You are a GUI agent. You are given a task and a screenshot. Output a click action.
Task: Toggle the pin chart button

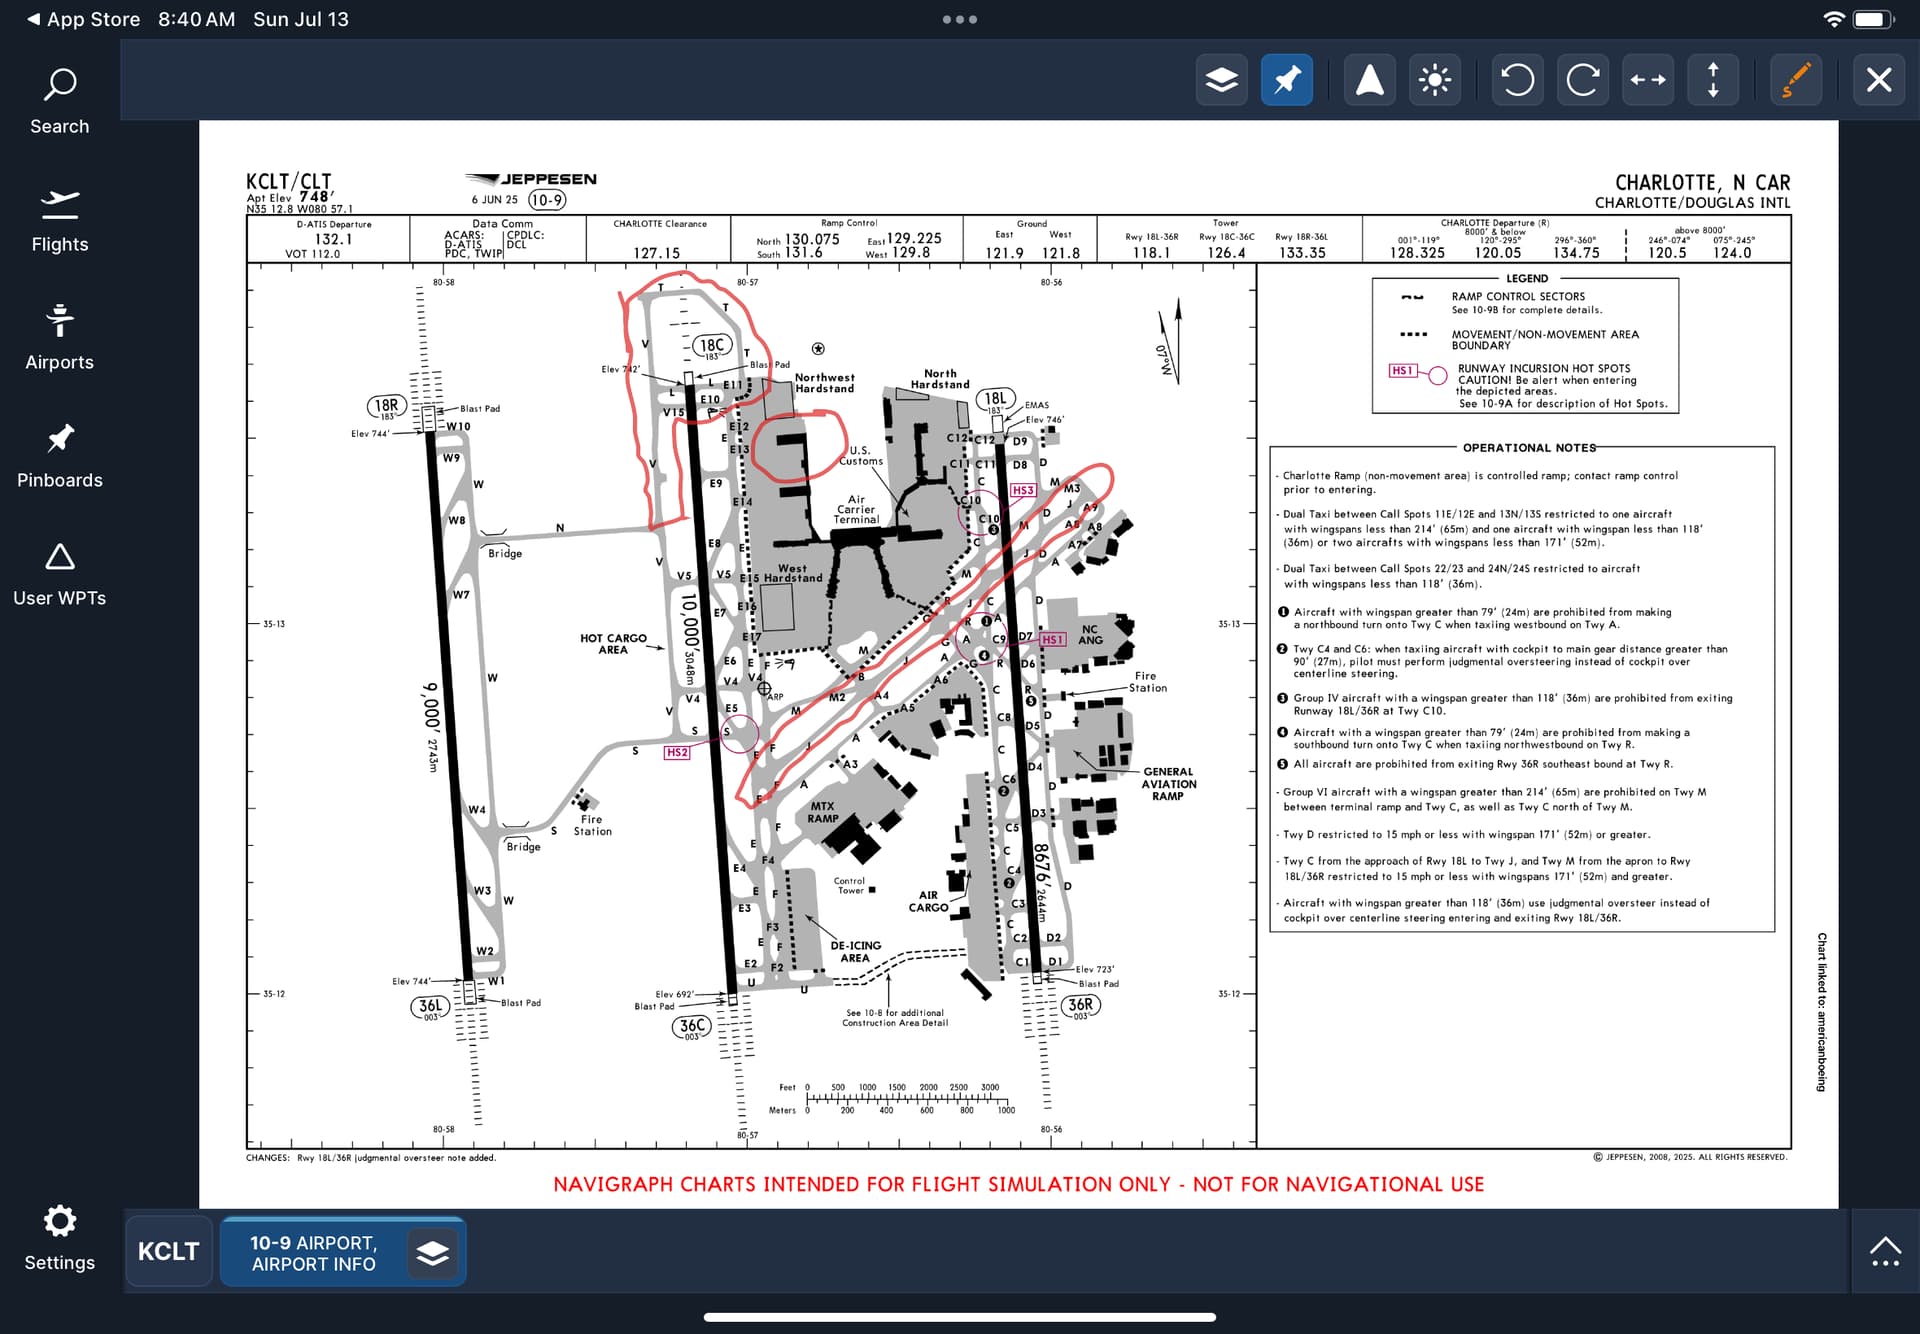click(x=1287, y=80)
